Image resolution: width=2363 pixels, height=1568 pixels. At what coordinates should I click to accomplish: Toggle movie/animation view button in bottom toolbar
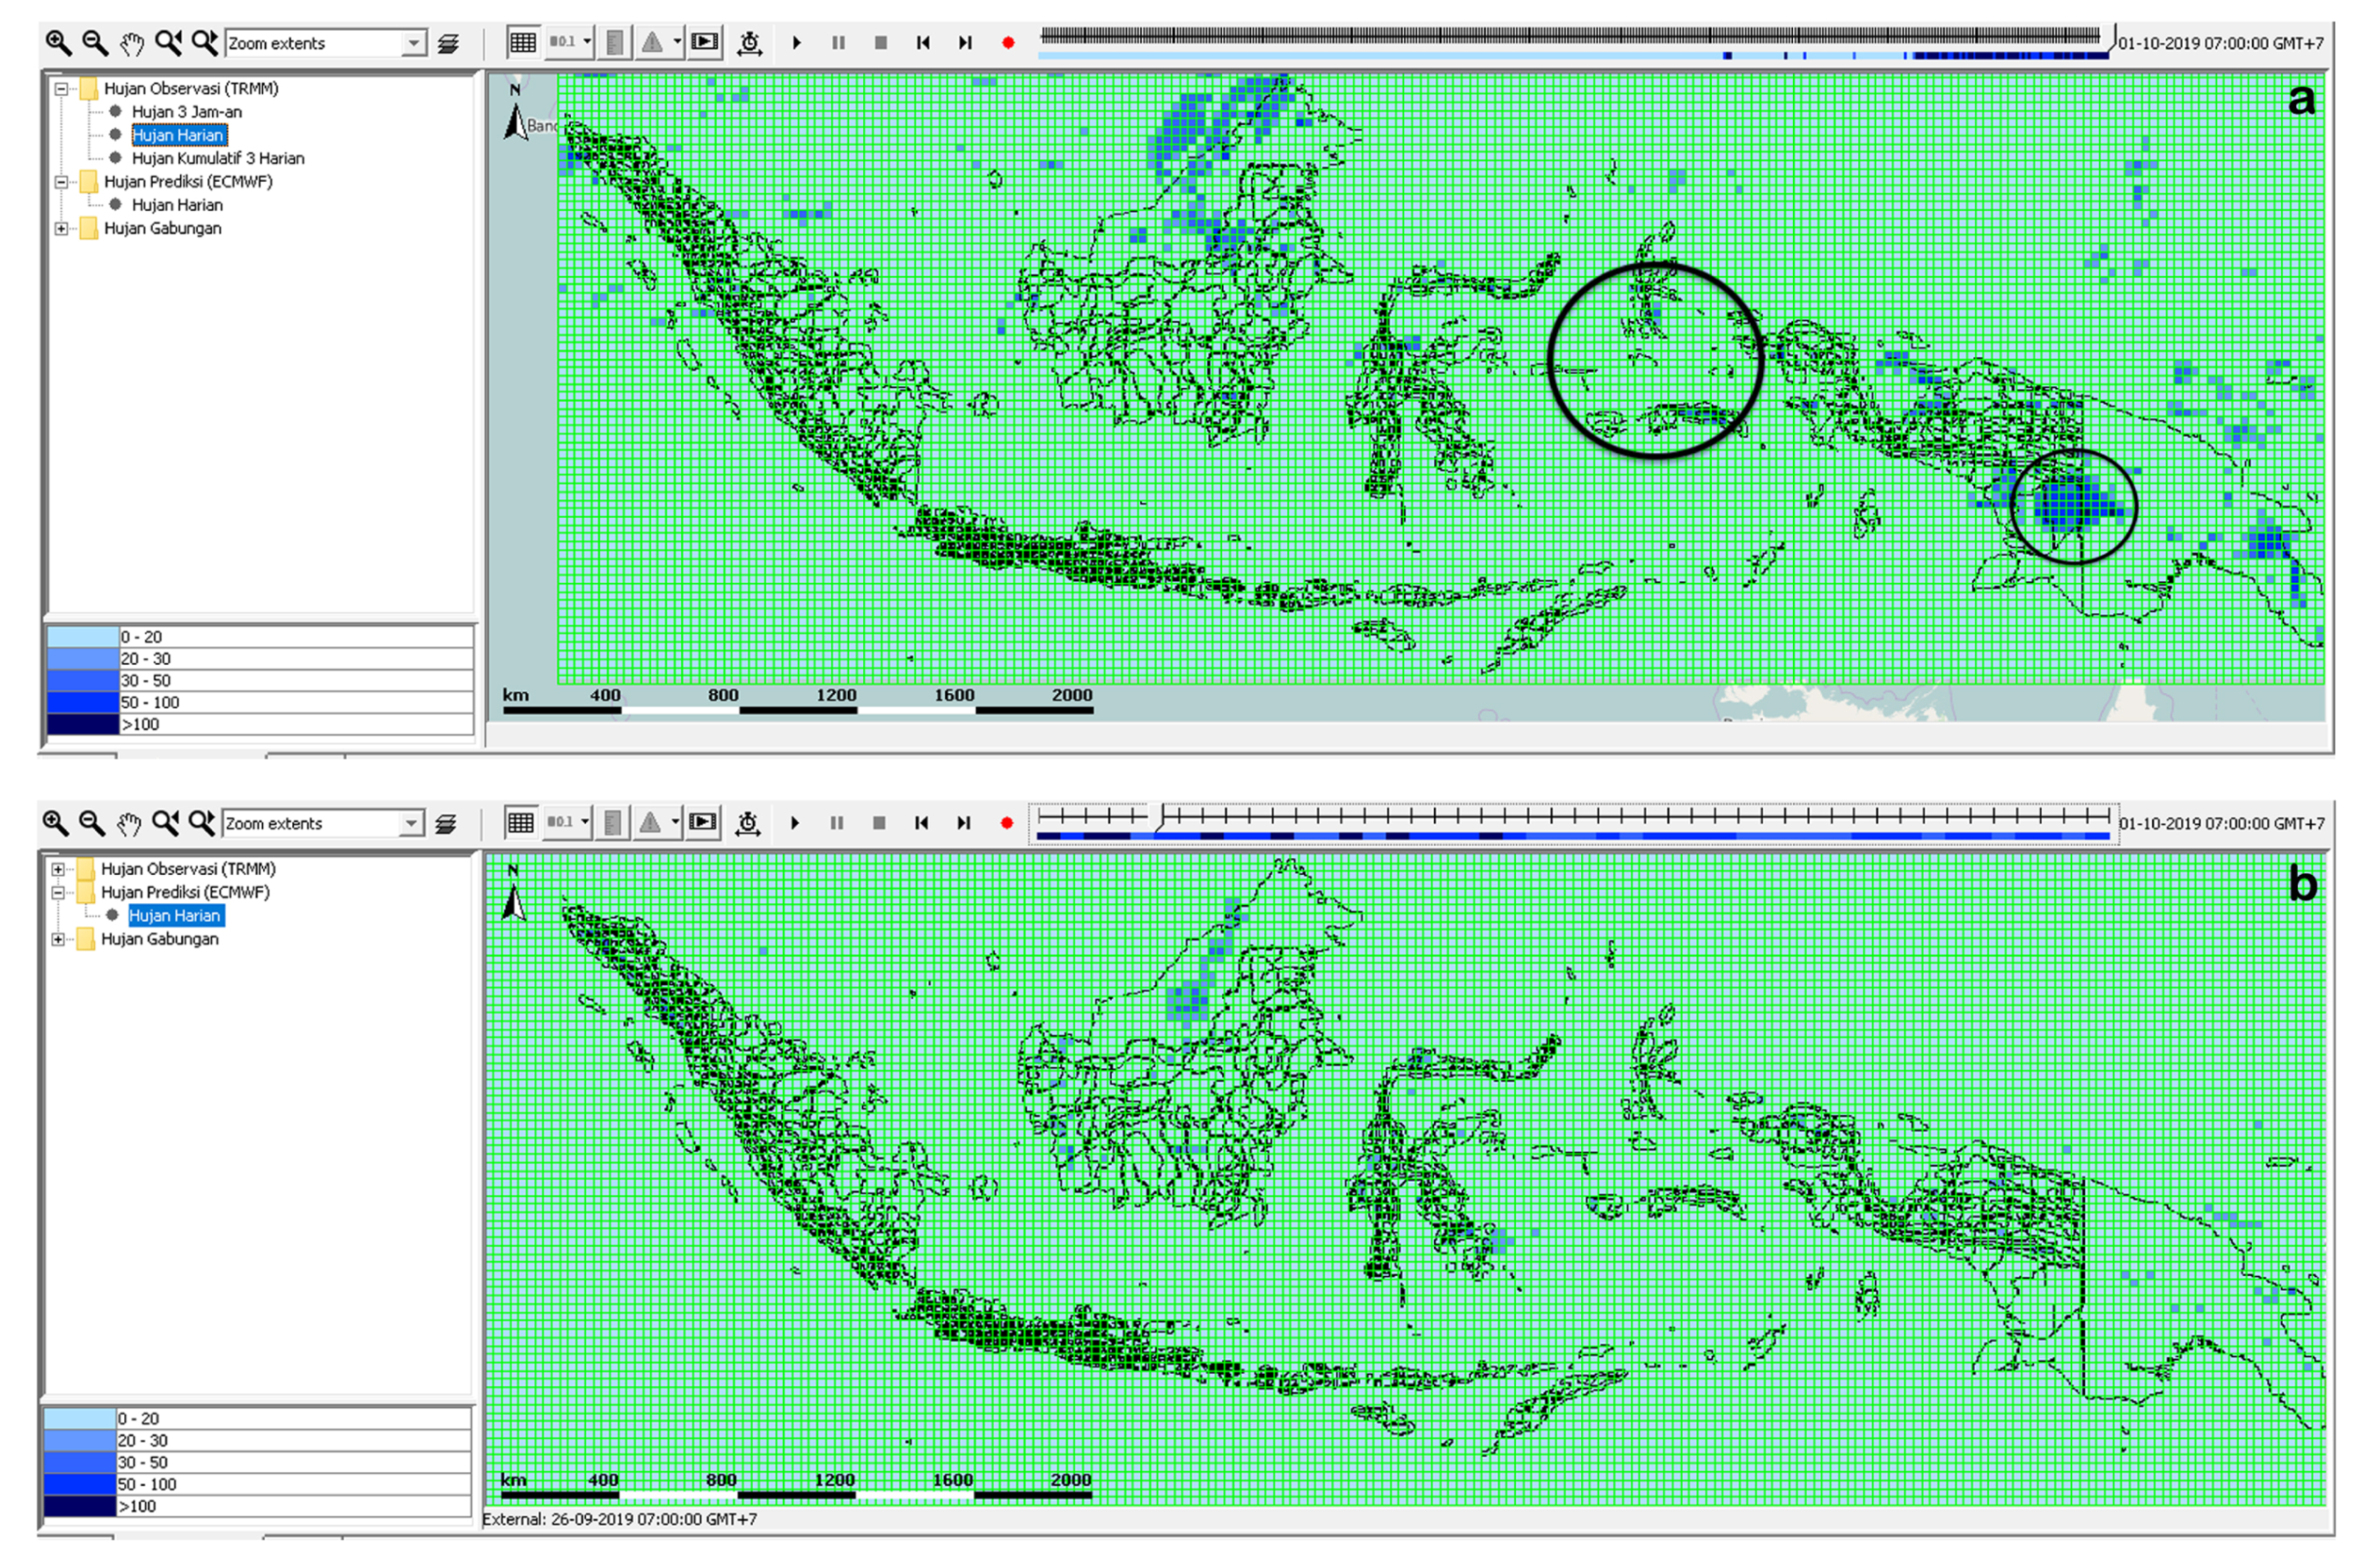703,823
